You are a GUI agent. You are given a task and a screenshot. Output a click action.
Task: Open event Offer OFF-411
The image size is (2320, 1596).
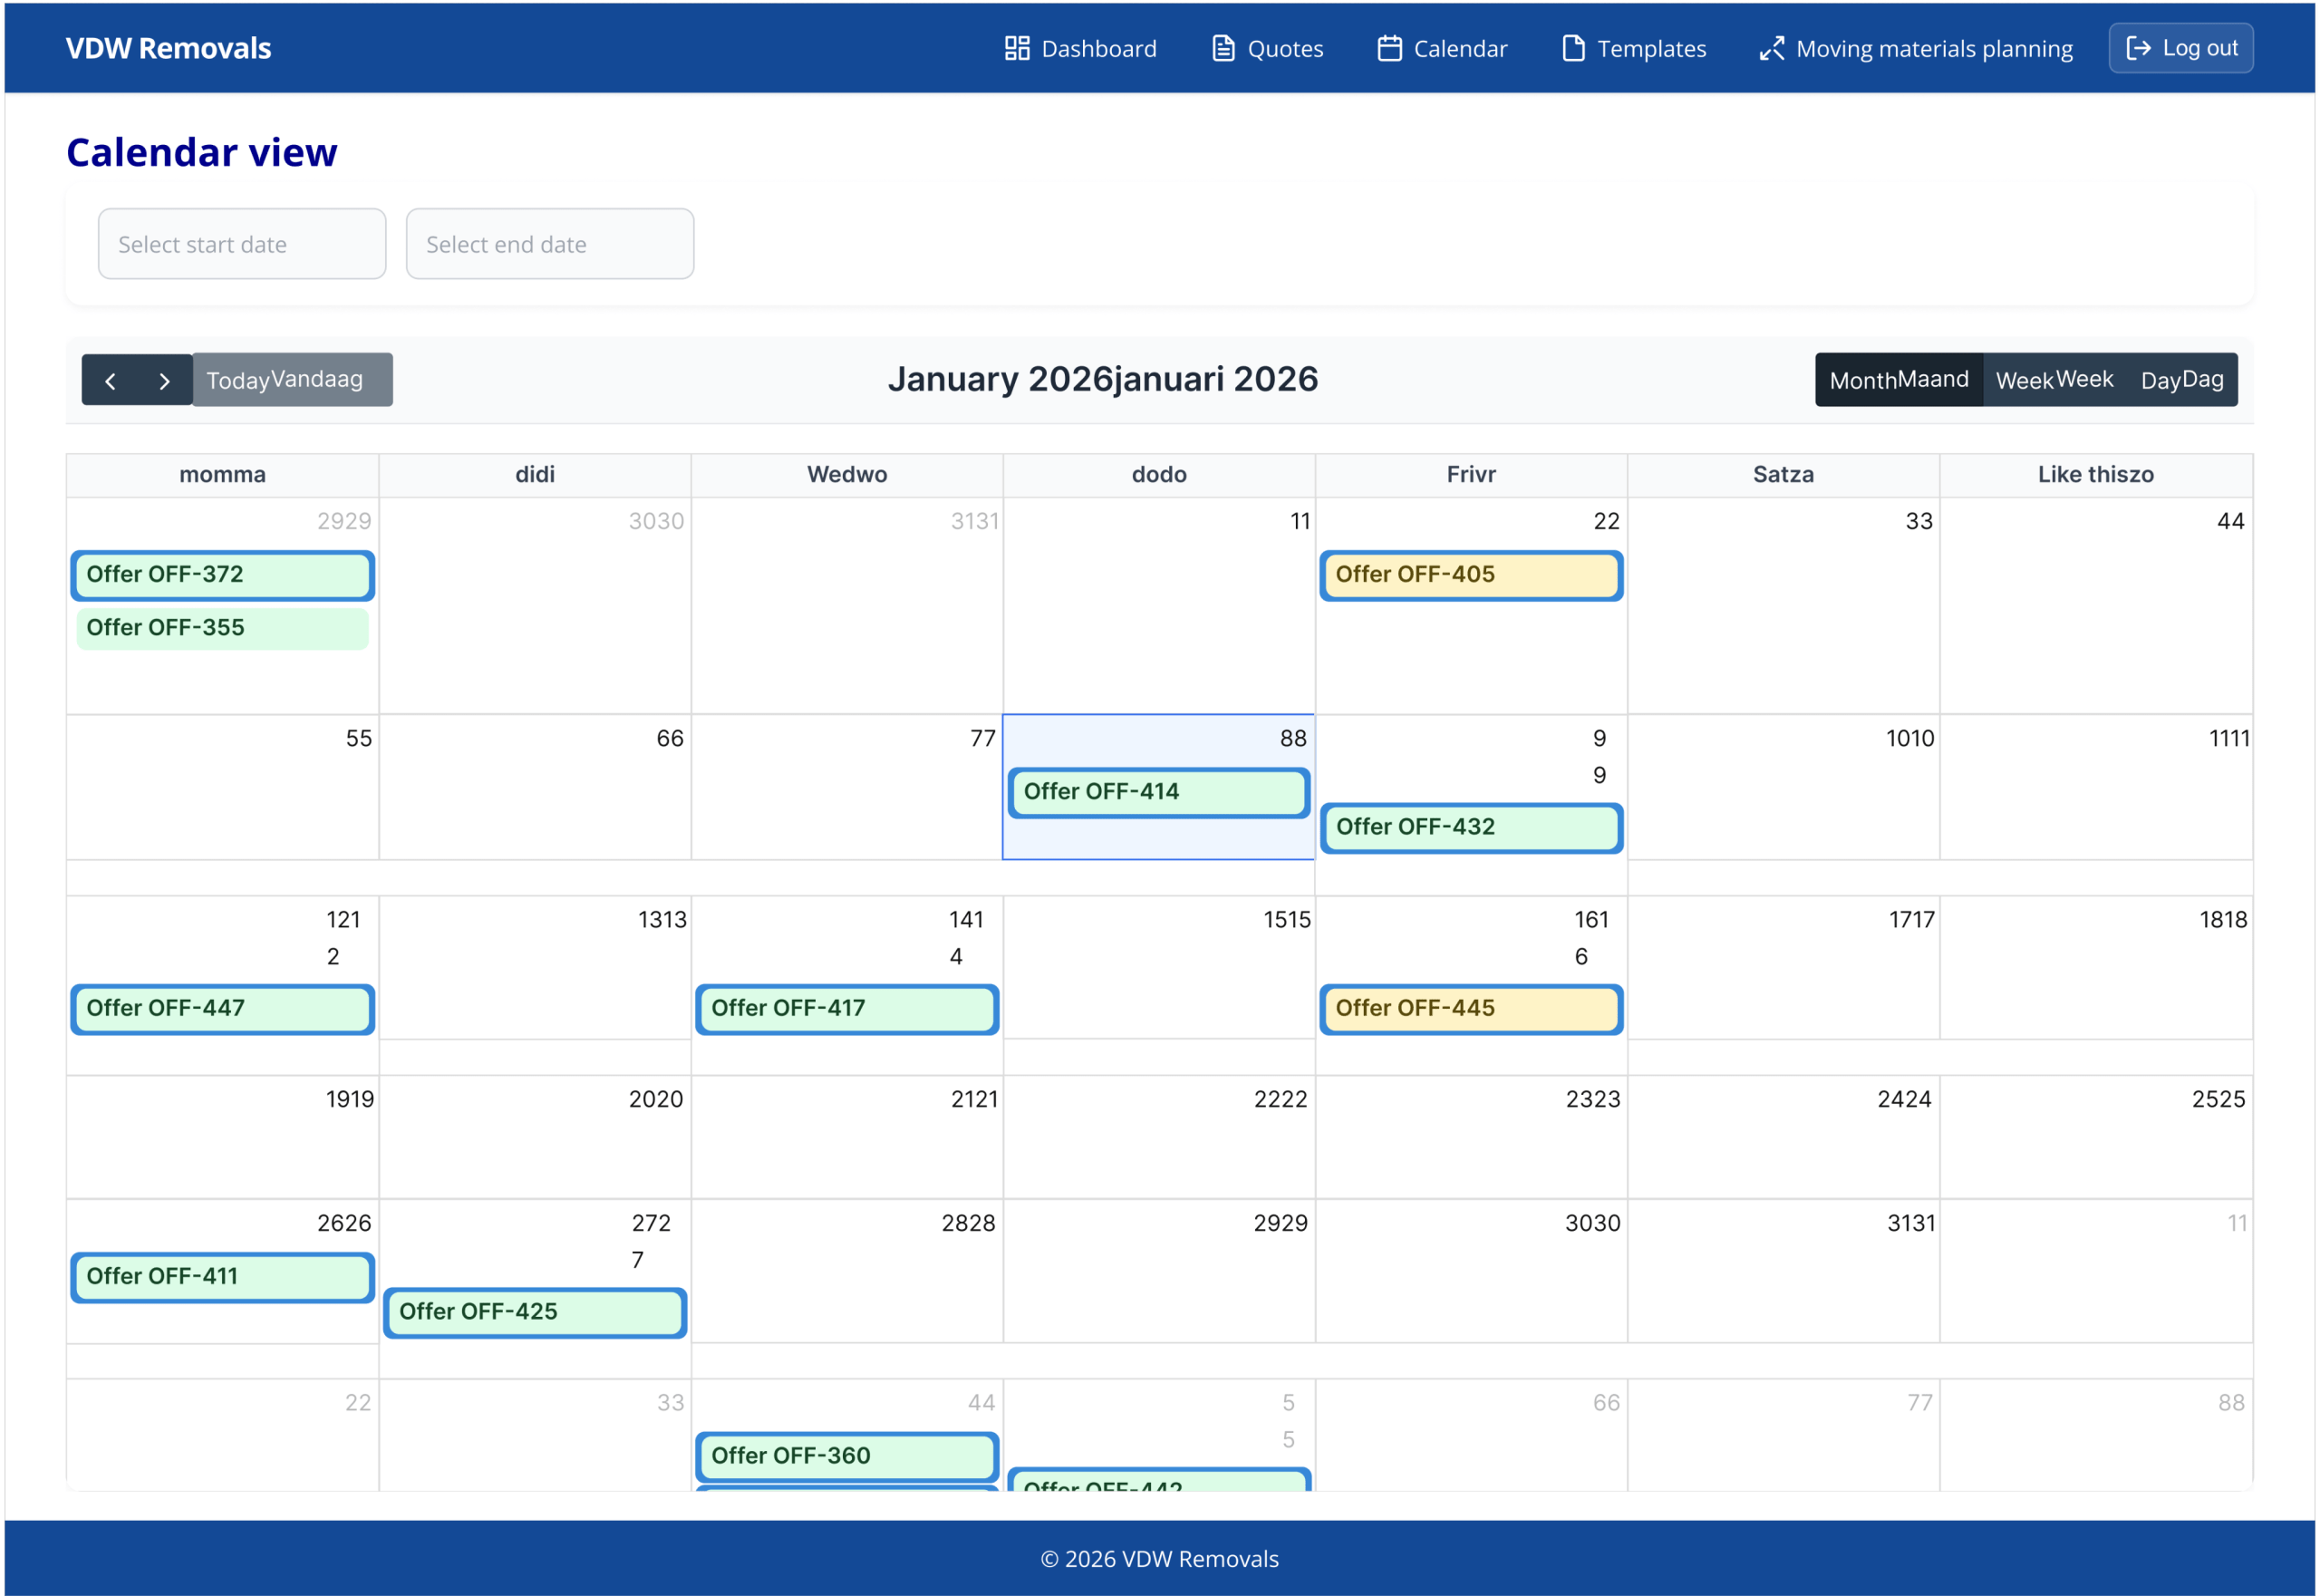(223, 1277)
